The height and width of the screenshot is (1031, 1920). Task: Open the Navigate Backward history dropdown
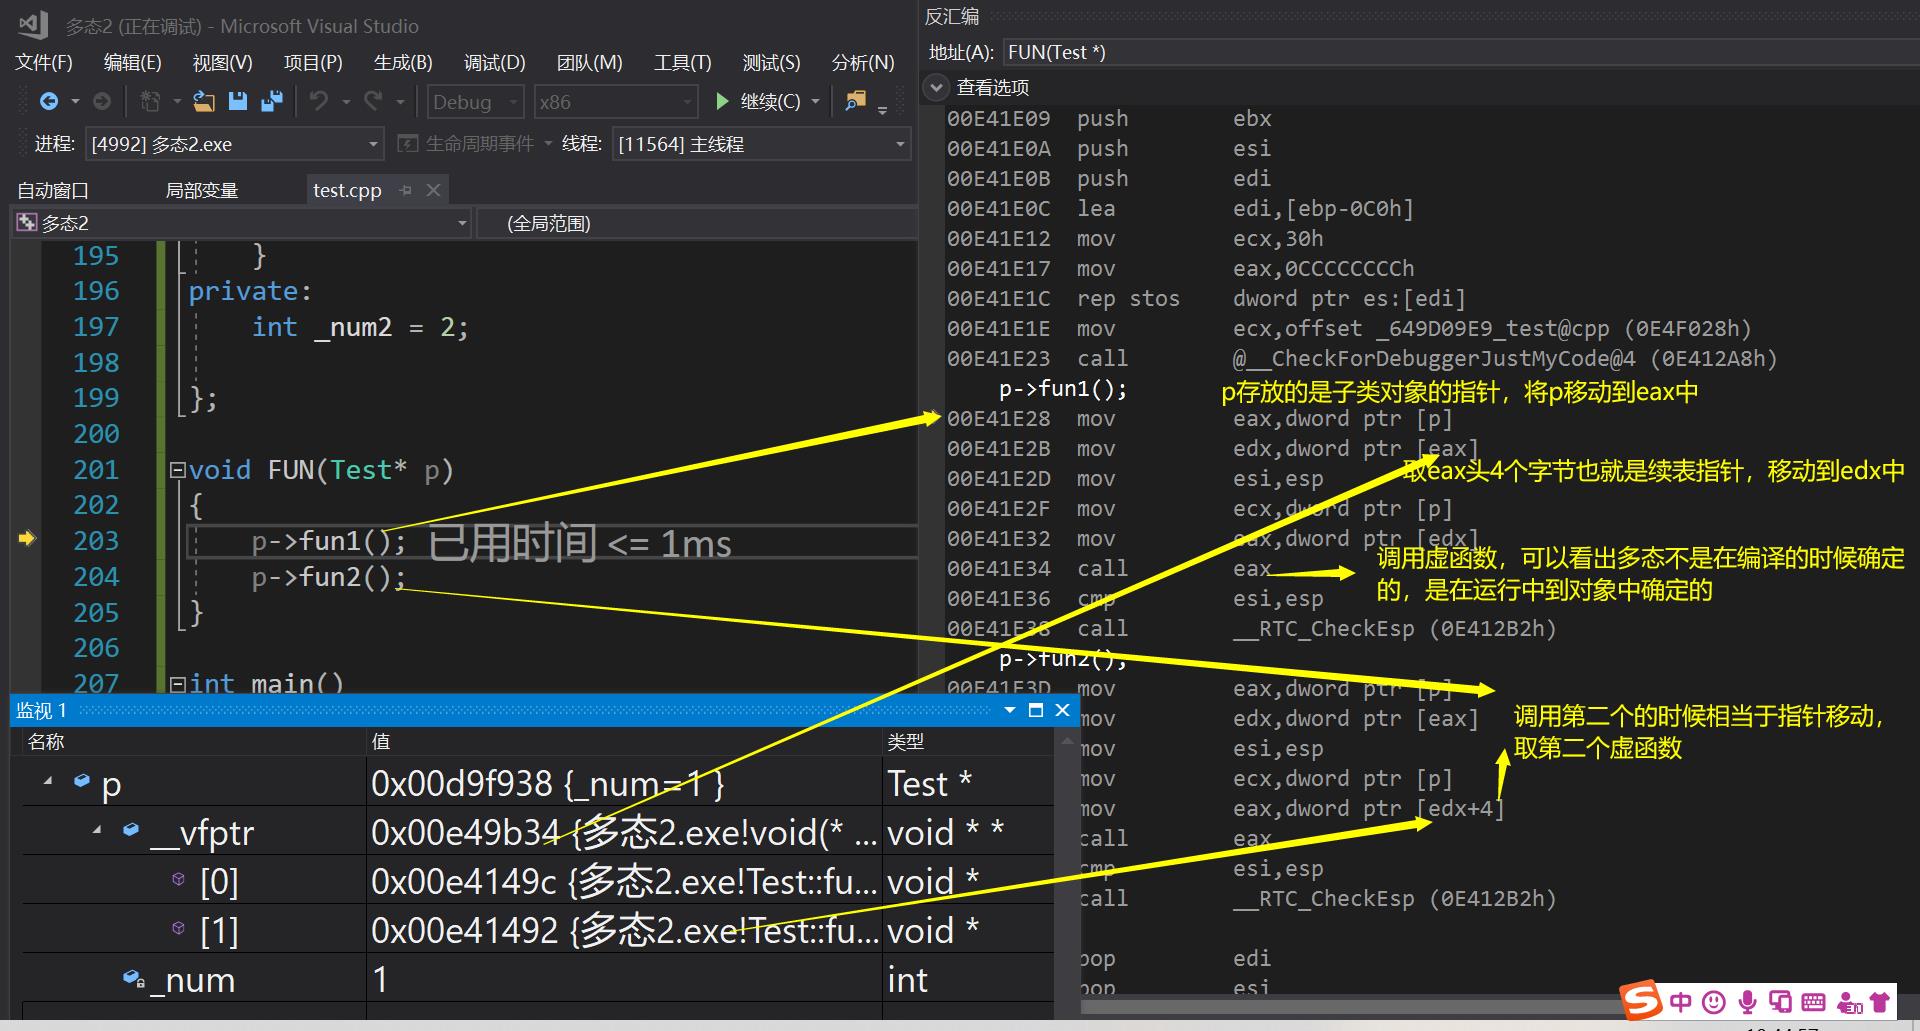click(x=75, y=101)
